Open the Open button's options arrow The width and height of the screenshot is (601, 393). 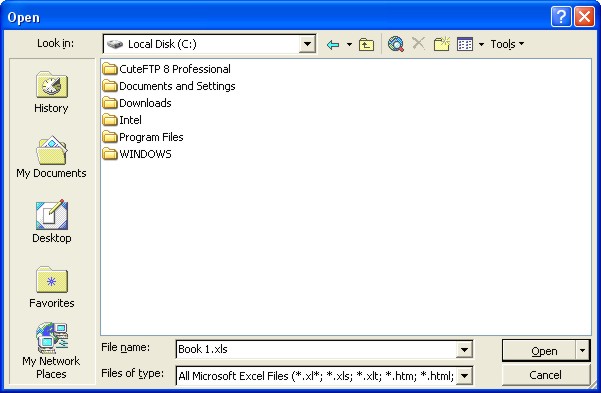582,350
